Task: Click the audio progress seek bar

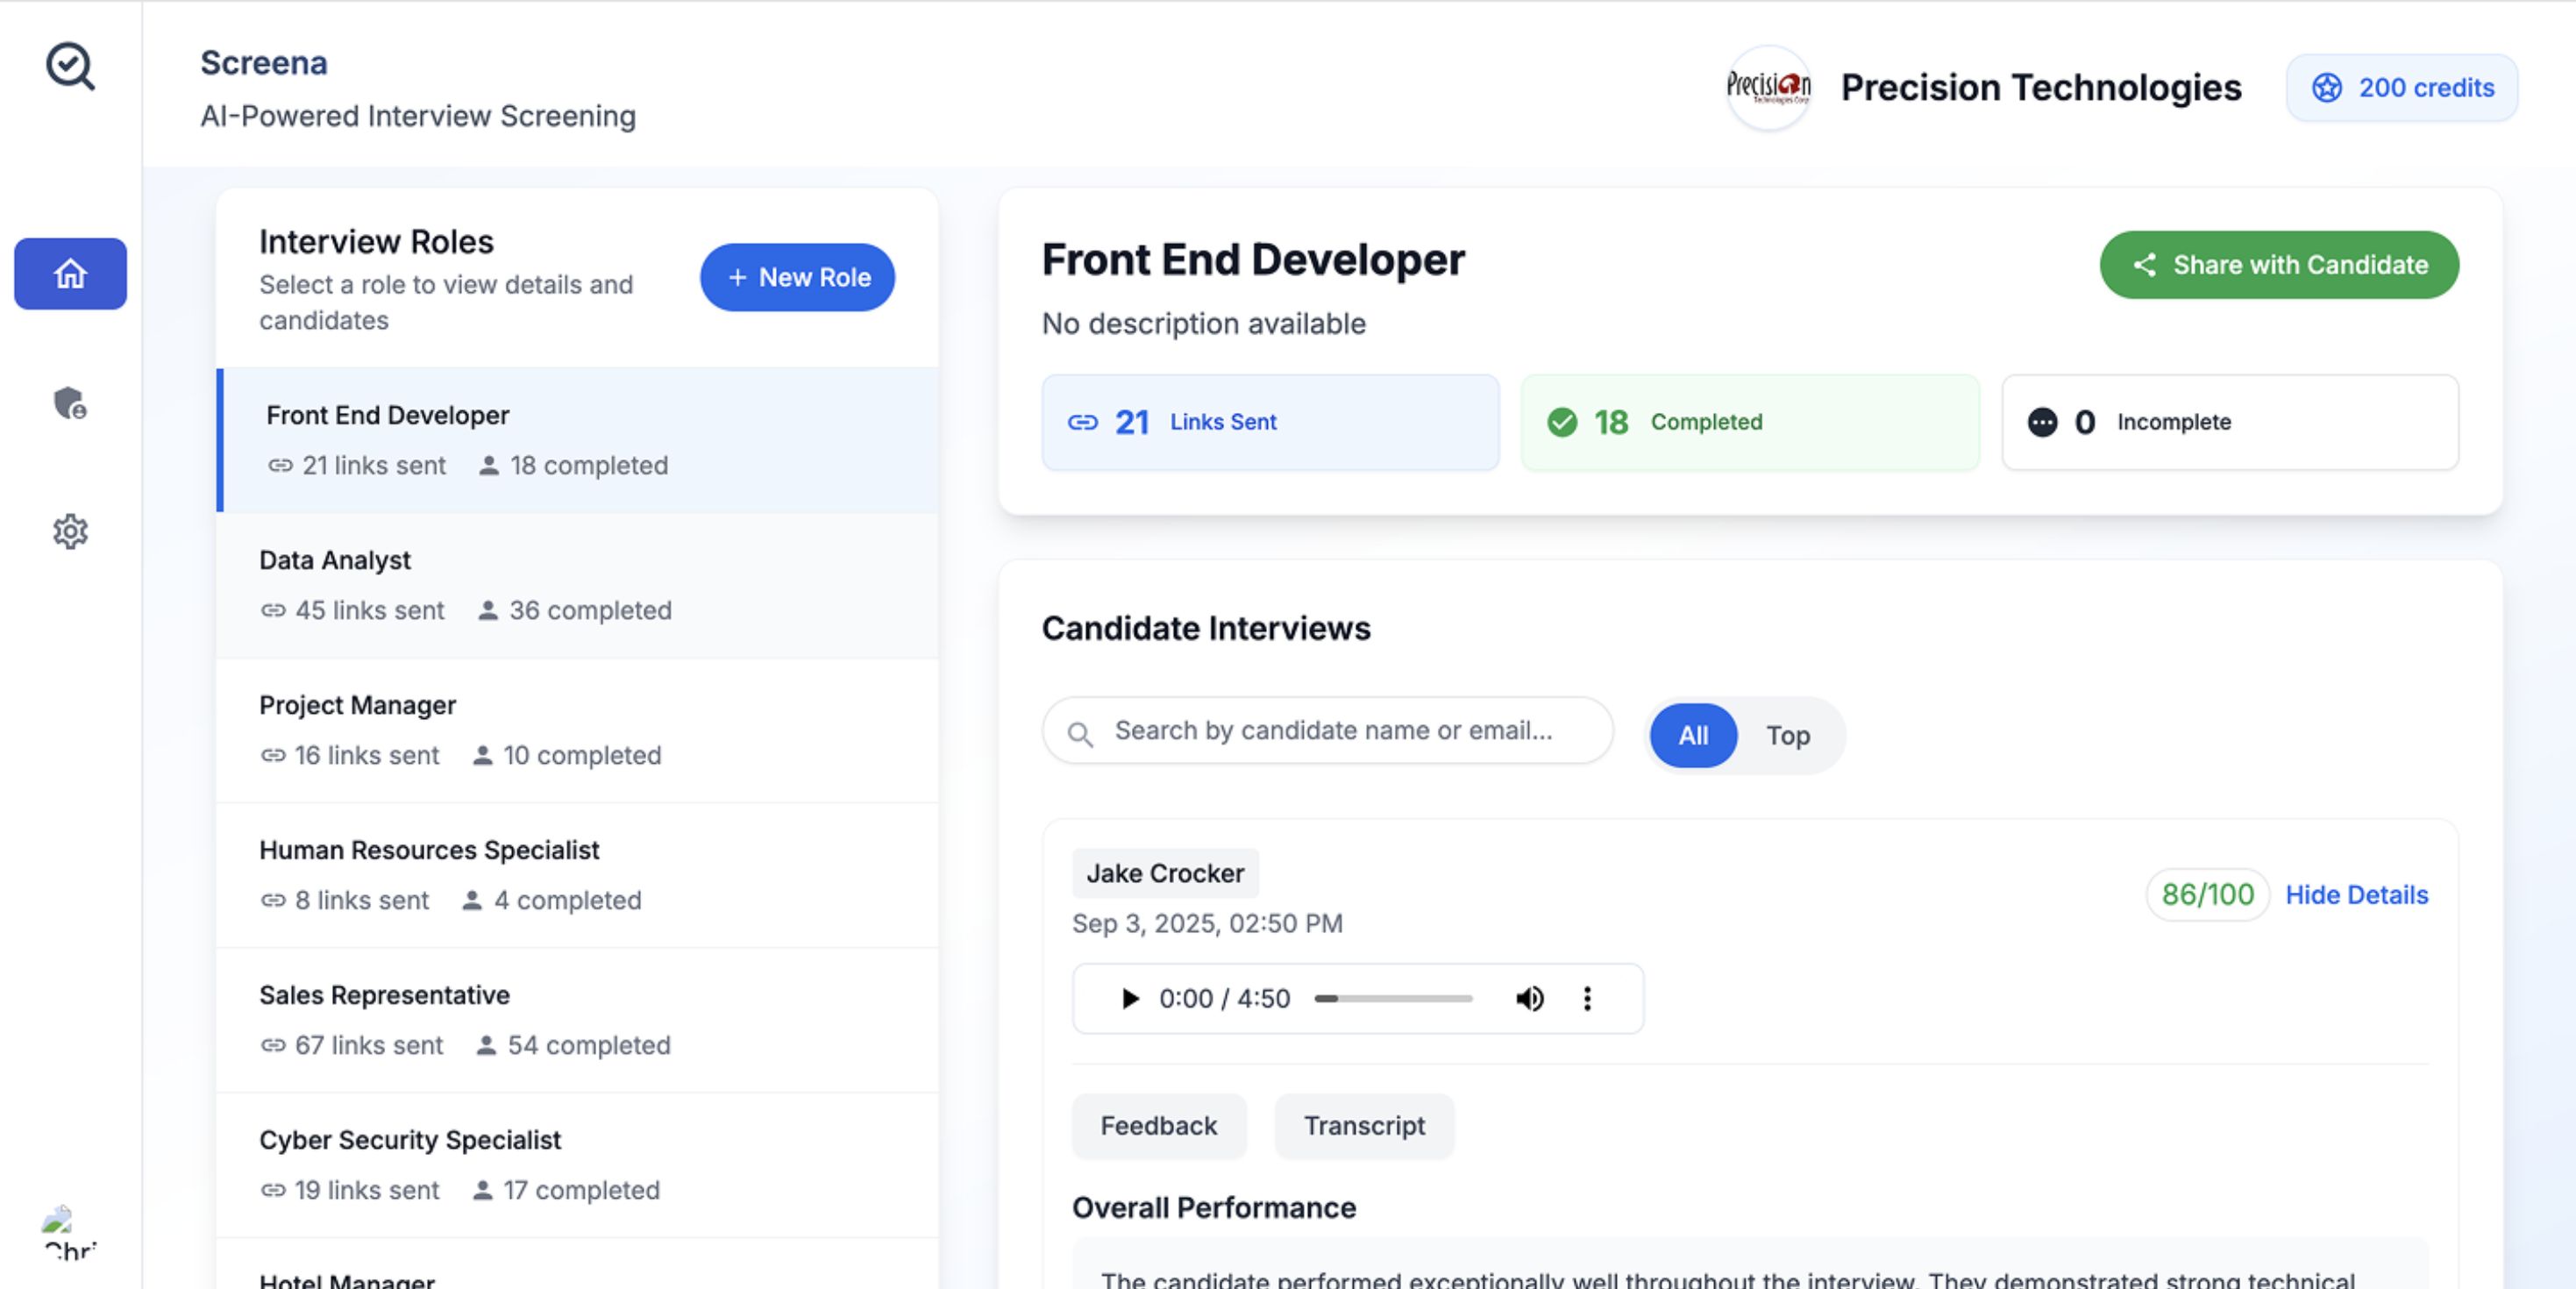Action: 1392,998
